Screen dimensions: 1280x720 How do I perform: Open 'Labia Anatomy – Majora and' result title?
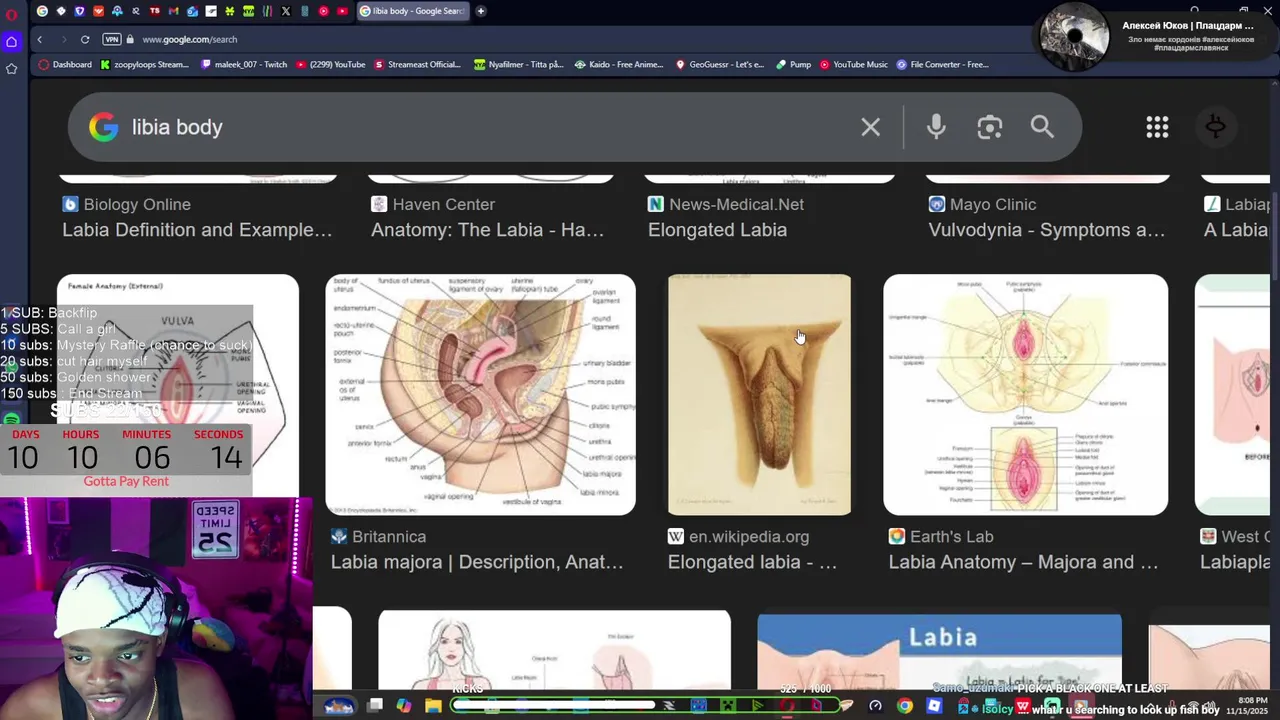[x=1023, y=562]
